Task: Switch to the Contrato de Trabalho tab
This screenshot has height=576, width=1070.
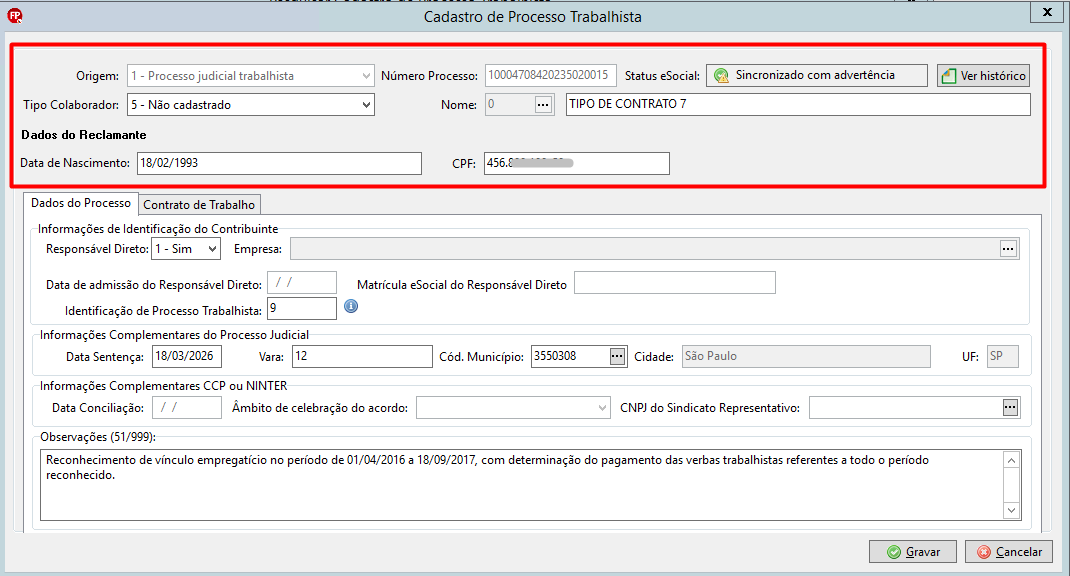Action: 199,205
